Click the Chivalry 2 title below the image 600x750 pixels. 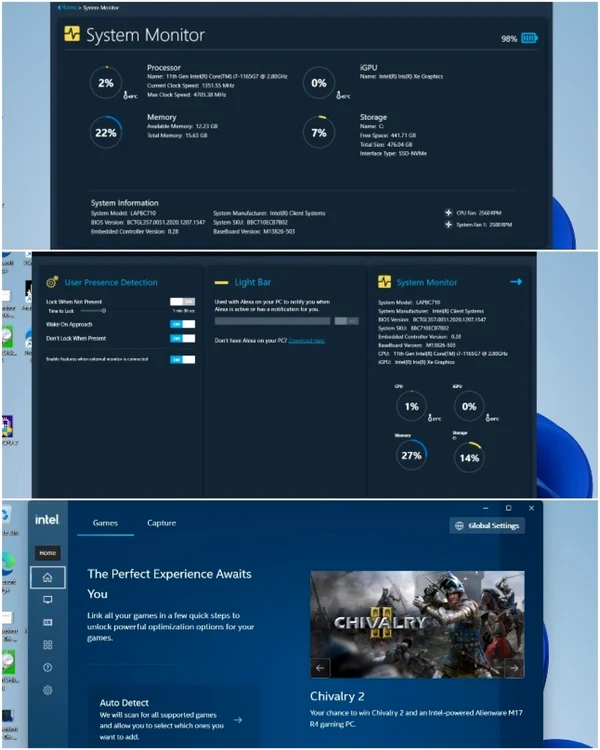tap(337, 696)
